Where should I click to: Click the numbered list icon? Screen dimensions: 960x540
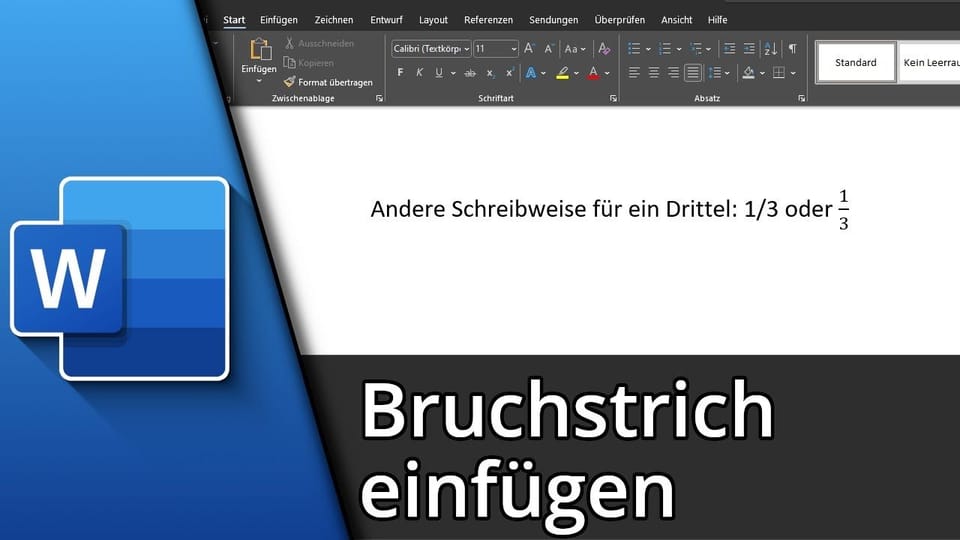tap(665, 48)
